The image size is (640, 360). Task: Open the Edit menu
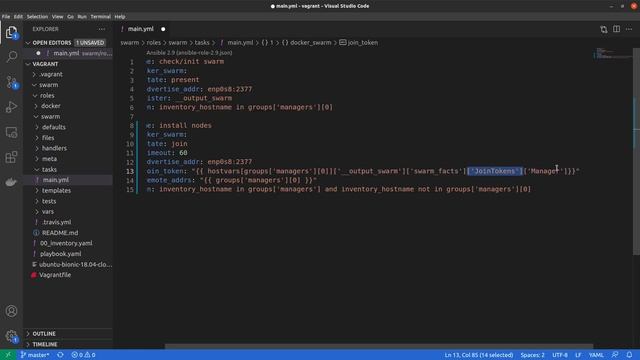click(x=18, y=17)
